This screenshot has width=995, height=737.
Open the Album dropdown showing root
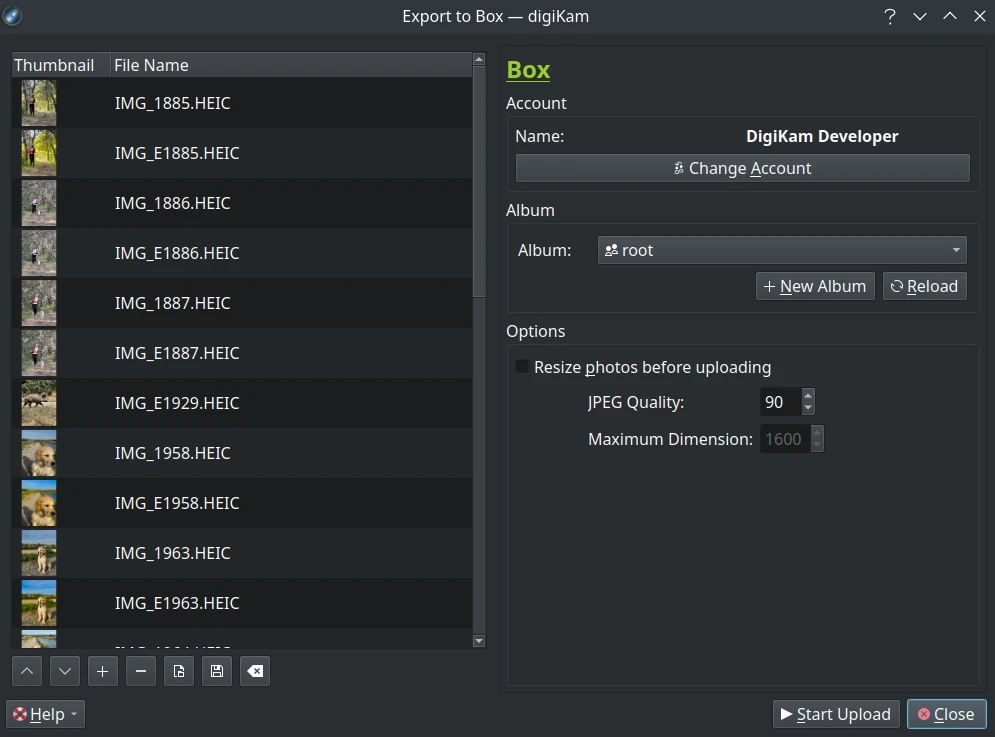click(782, 250)
